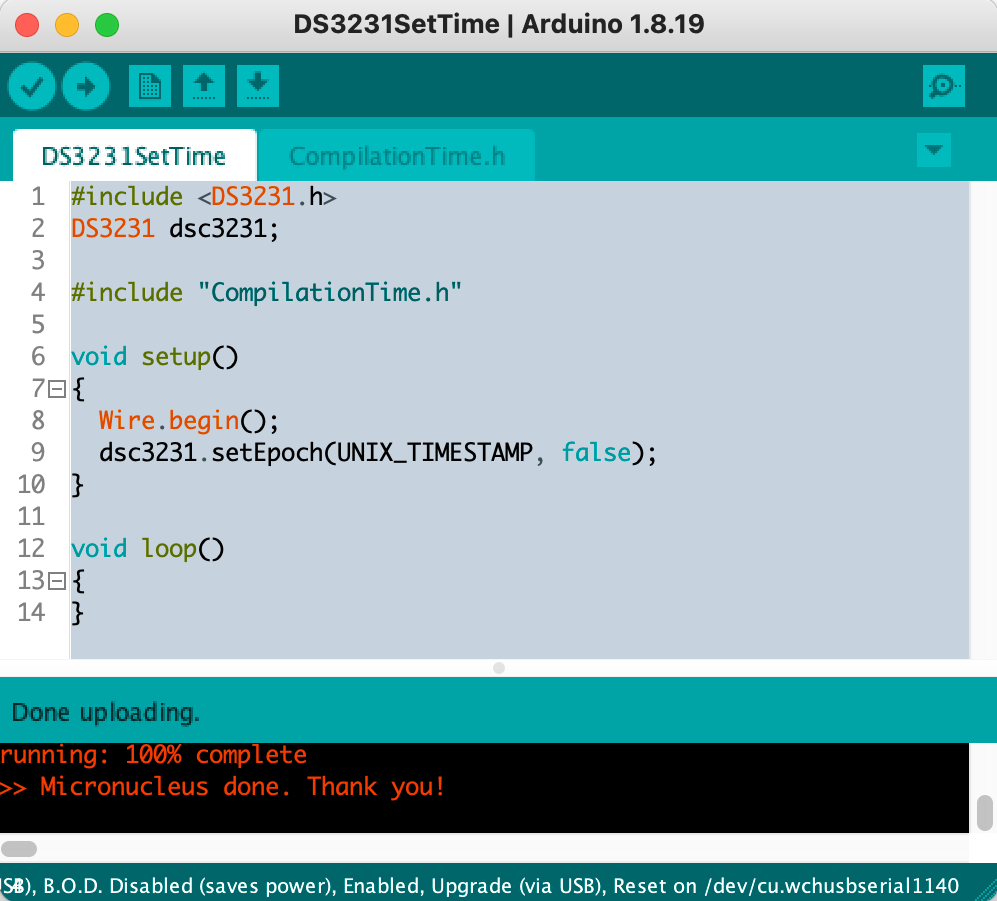The height and width of the screenshot is (901, 997).
Task: Click line number 11 in the gutter
Action: pyautogui.click(x=31, y=516)
